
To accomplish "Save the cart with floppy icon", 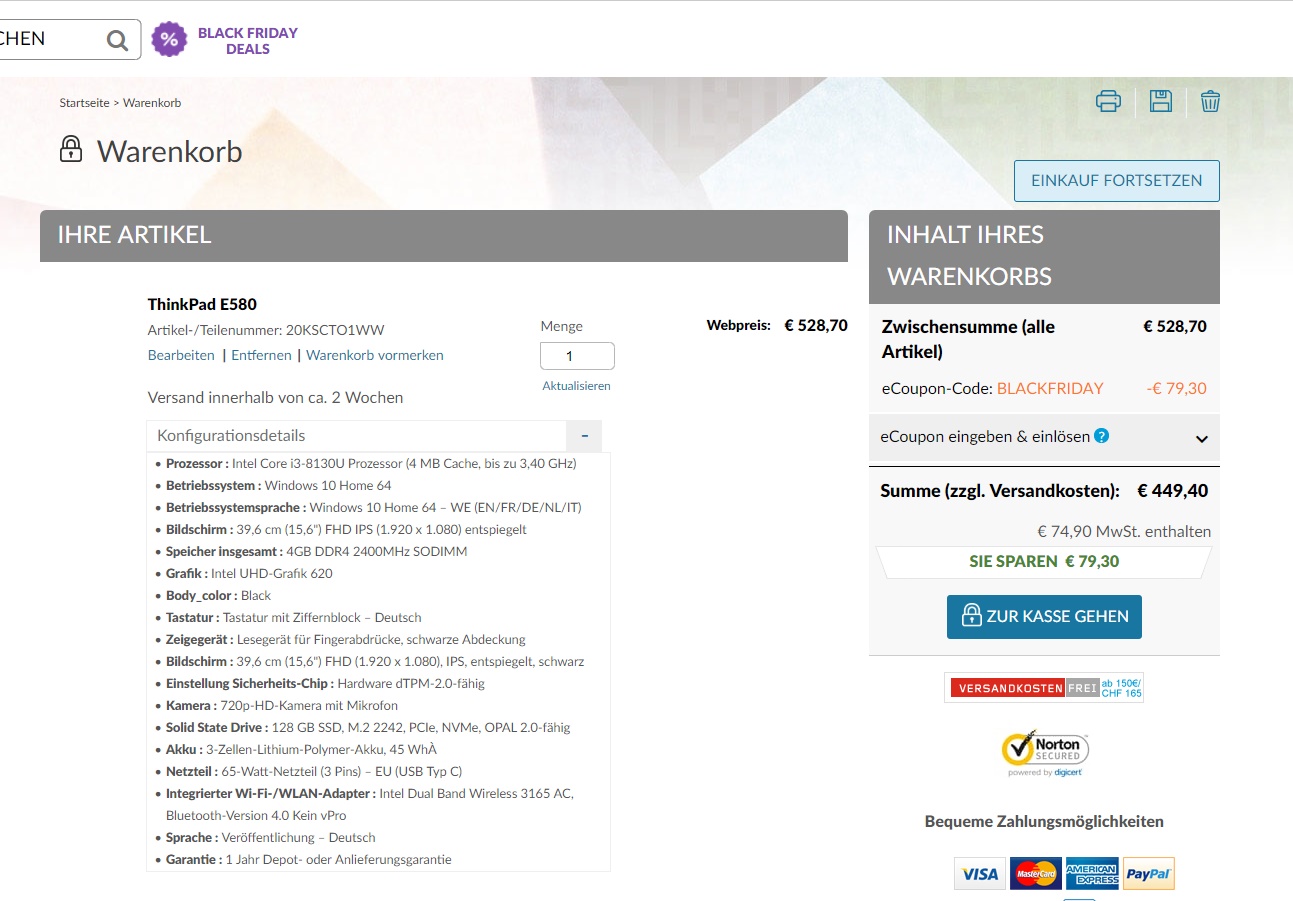I will (x=1161, y=101).
